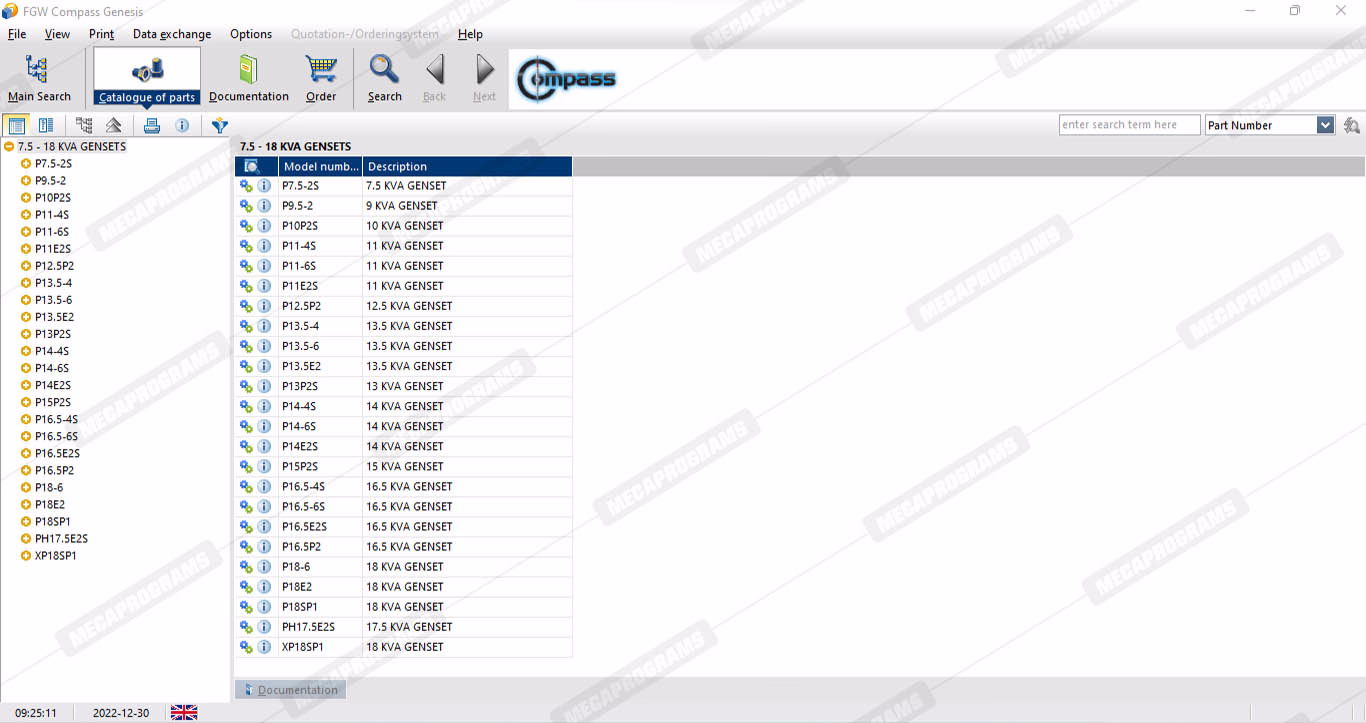Click the 7.5 KVA GENSET description cell
The height and width of the screenshot is (723, 1366).
pos(467,186)
